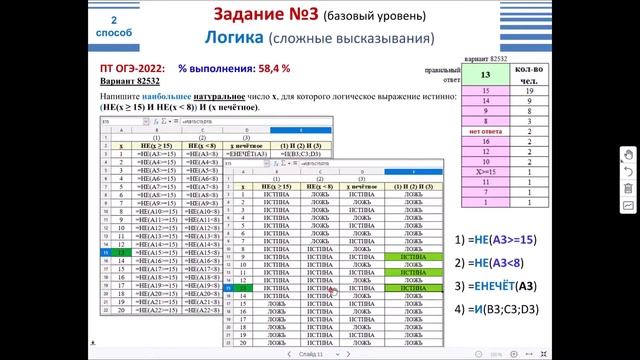
Task: Click the word 'наибольшее' in the task statement
Action: (x=167, y=97)
